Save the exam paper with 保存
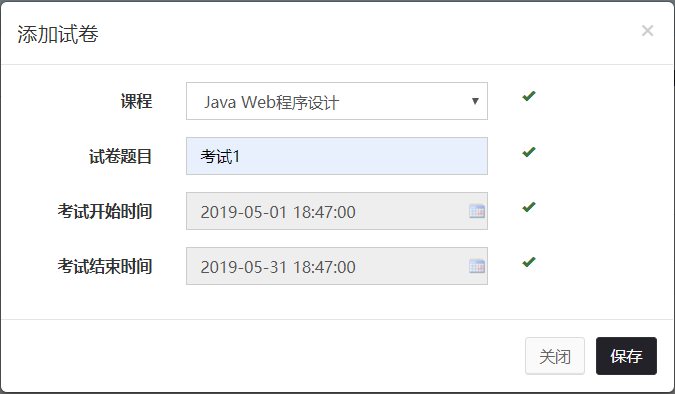 [x=626, y=356]
